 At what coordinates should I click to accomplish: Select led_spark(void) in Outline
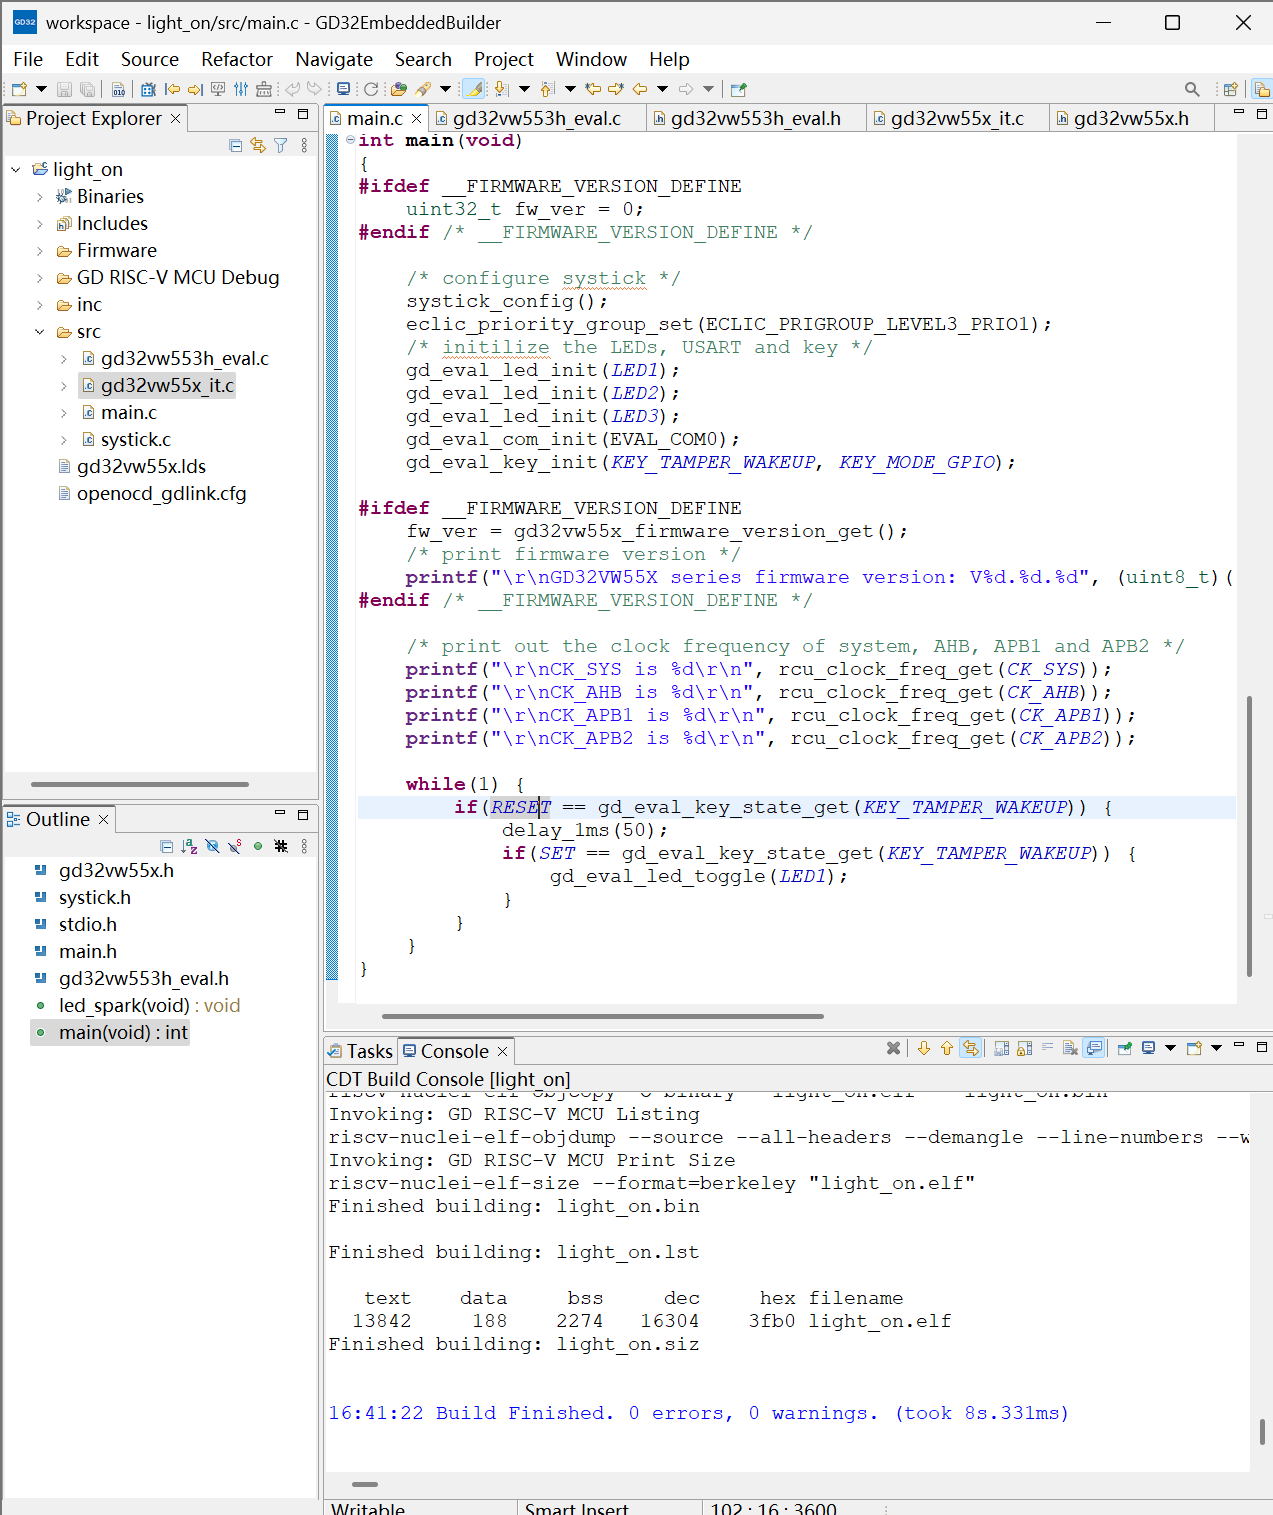[150, 1005]
